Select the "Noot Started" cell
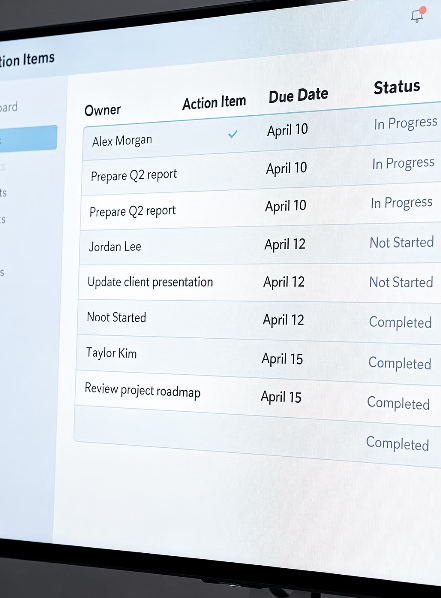 tap(116, 317)
